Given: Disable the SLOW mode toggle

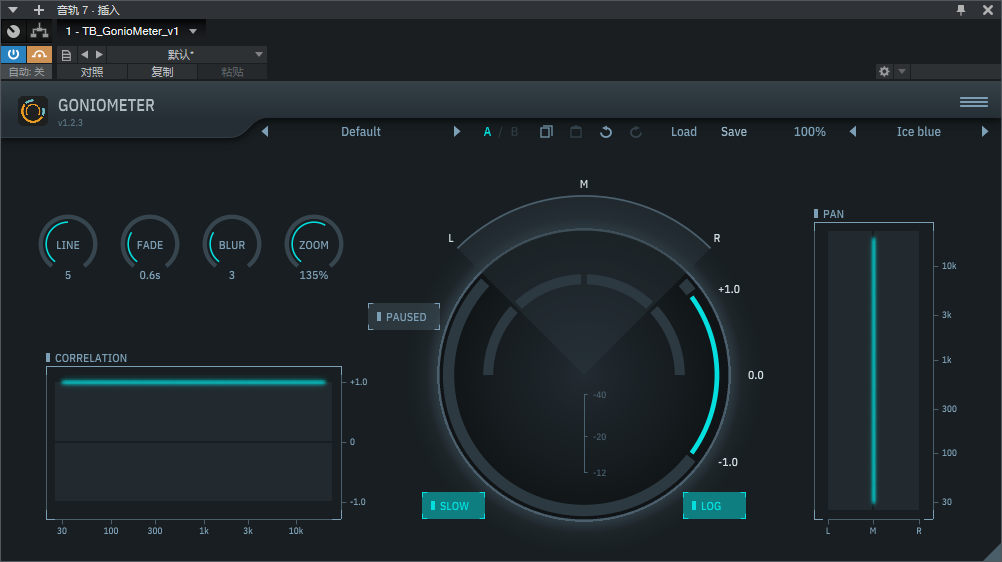Looking at the screenshot, I should pos(453,506).
